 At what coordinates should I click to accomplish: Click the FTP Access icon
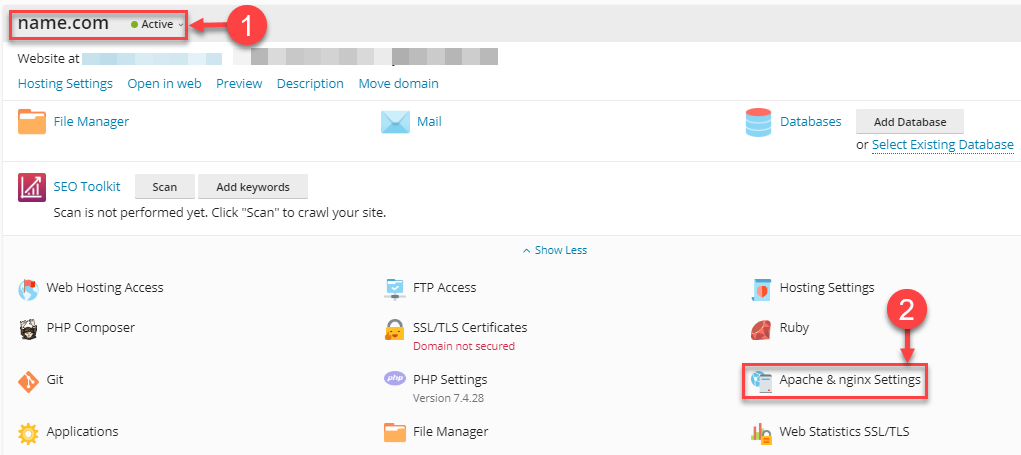(395, 288)
